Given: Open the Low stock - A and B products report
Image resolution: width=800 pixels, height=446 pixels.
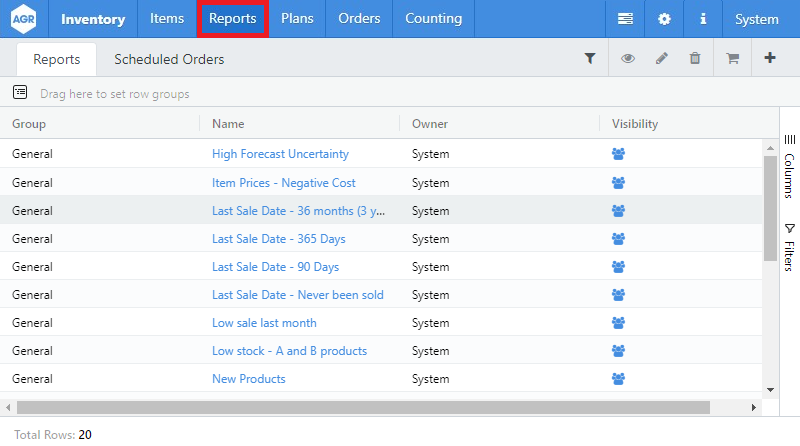Looking at the screenshot, I should (x=289, y=351).
